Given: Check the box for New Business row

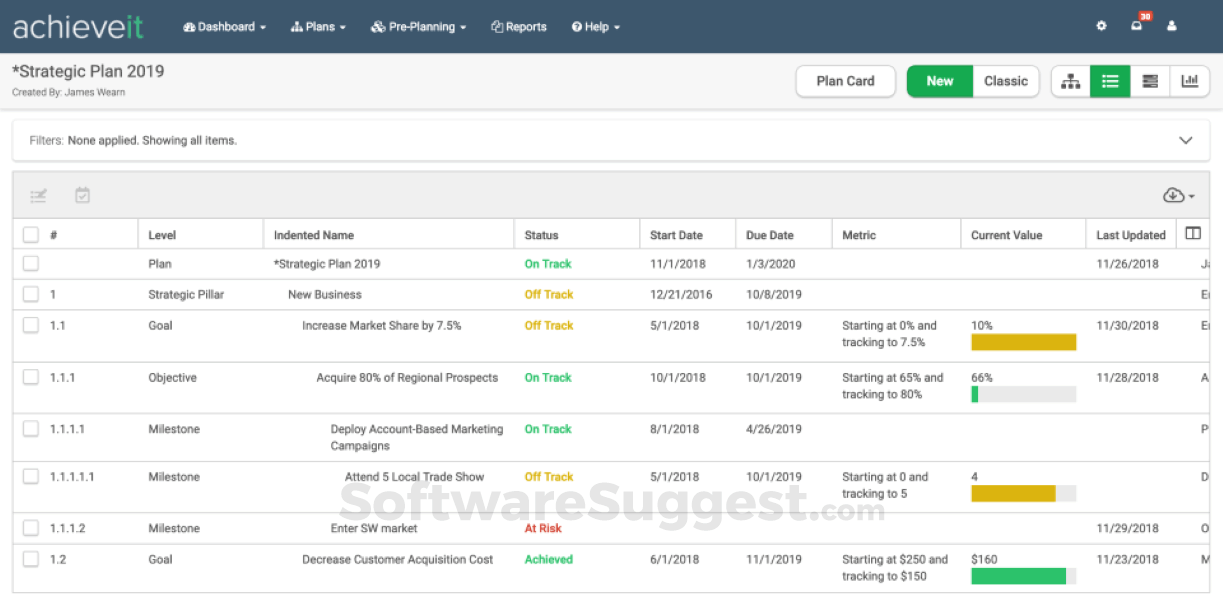Looking at the screenshot, I should click(31, 295).
